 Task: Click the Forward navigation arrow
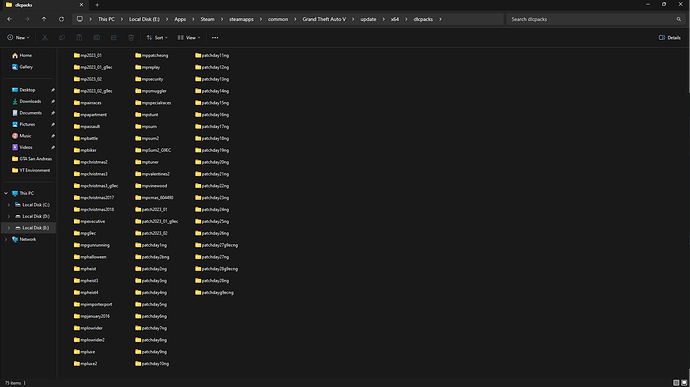coord(27,19)
